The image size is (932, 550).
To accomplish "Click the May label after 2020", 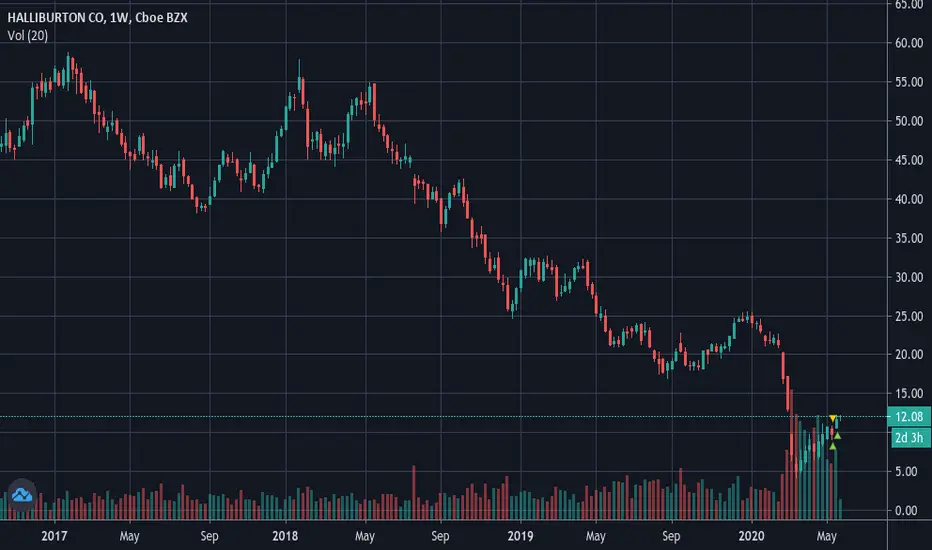I will click(827, 536).
